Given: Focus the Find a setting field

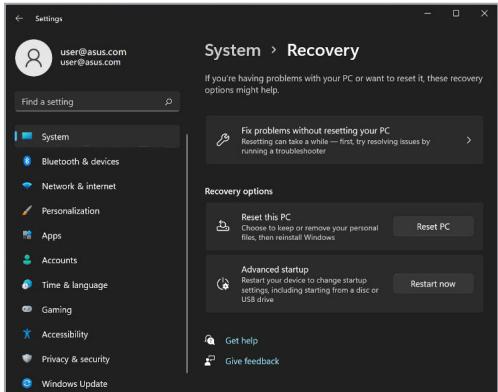Looking at the screenshot, I should coord(97,102).
